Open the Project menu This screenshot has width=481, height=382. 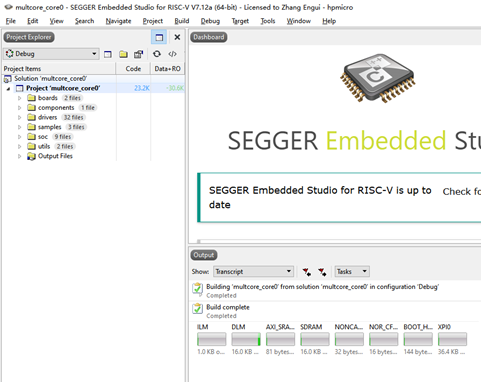pos(153,21)
